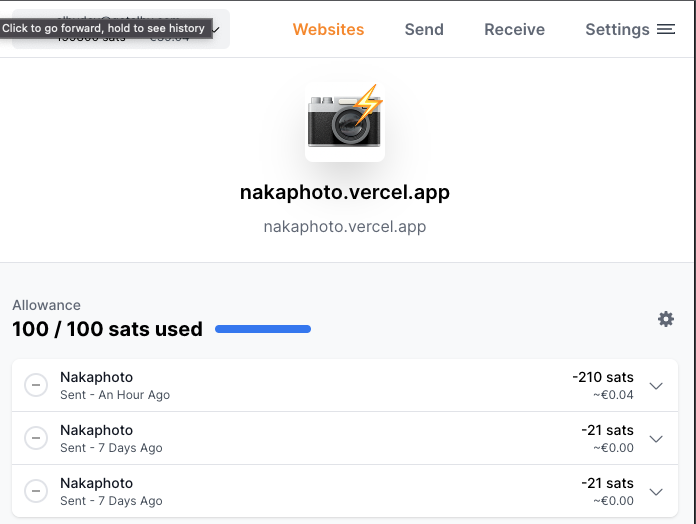Image resolution: width=696 pixels, height=524 pixels.
Task: Click the bold nakaphoto.vercel.app heading
Action: 345,192
